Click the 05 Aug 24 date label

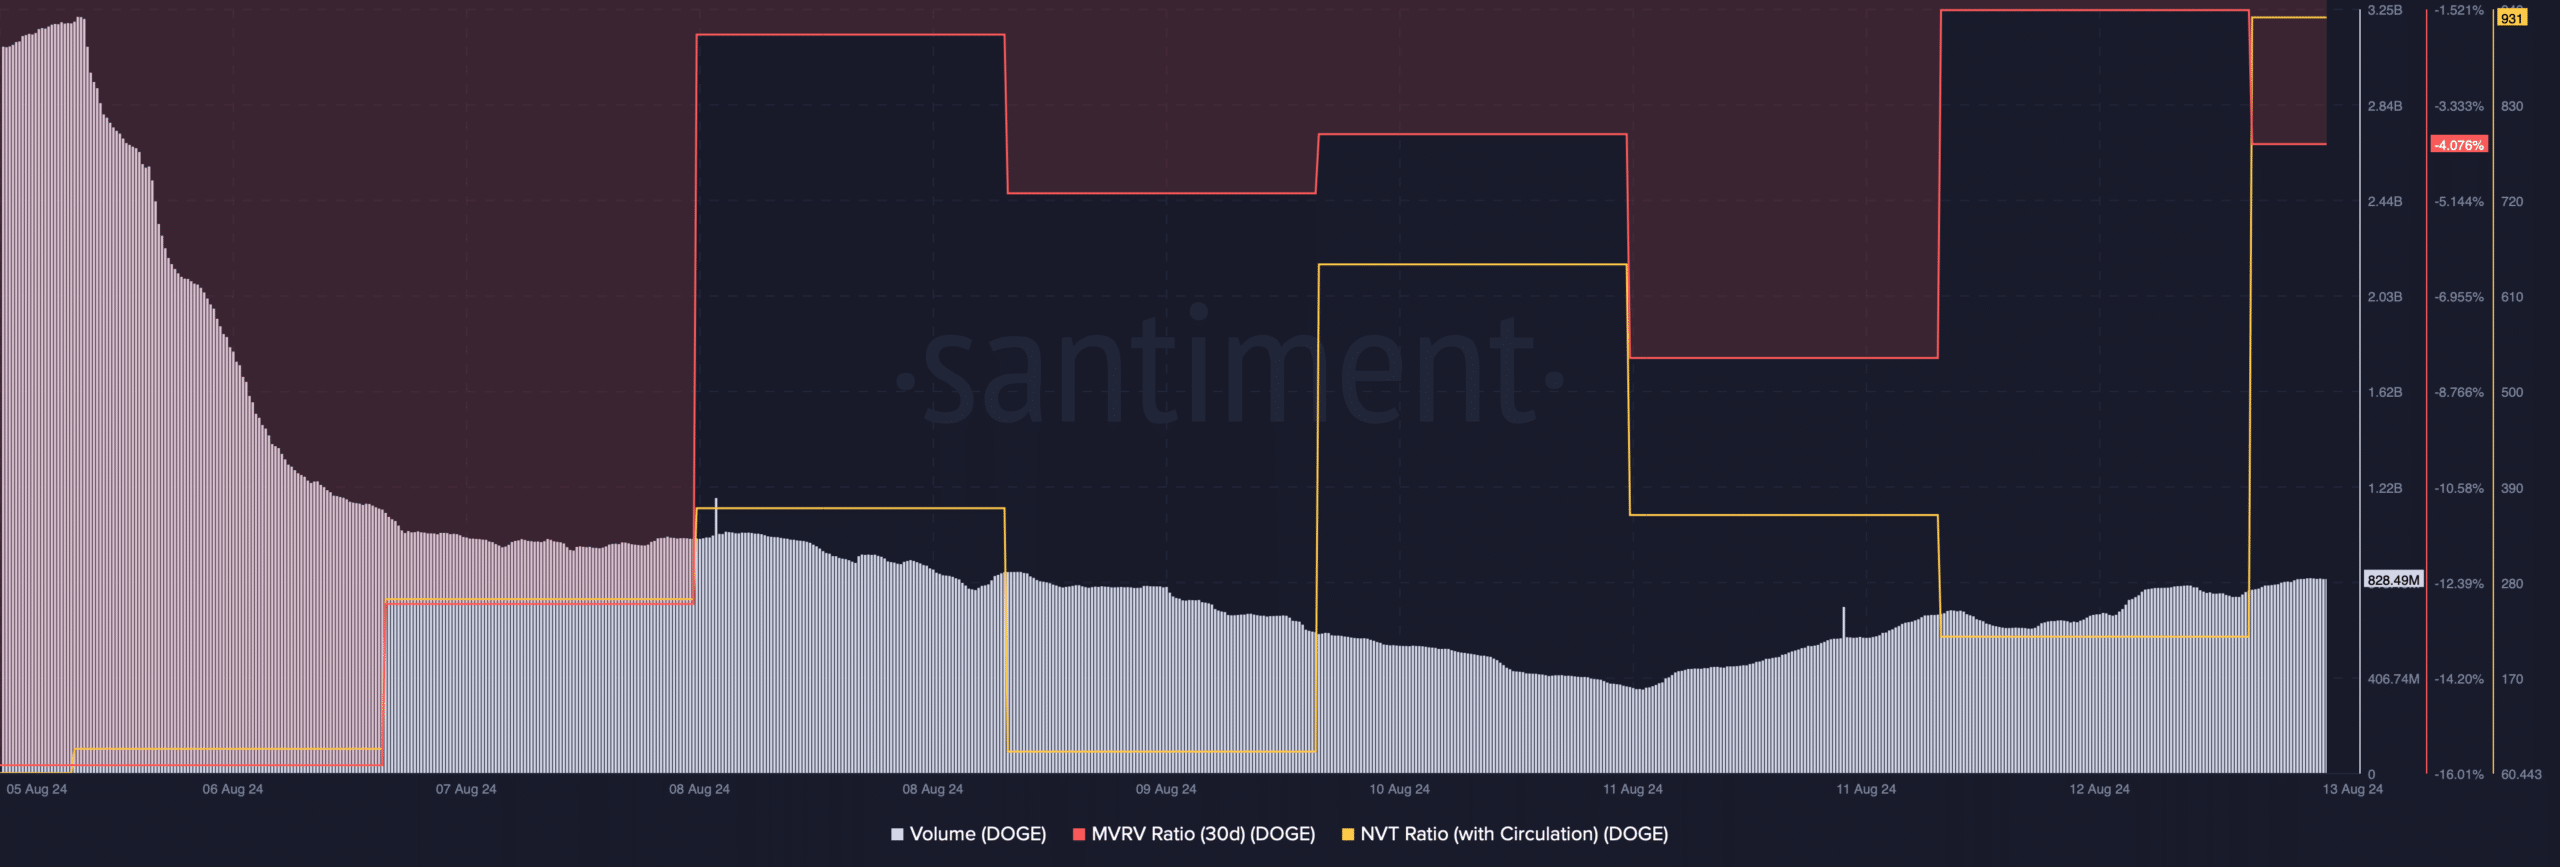[x=37, y=789]
